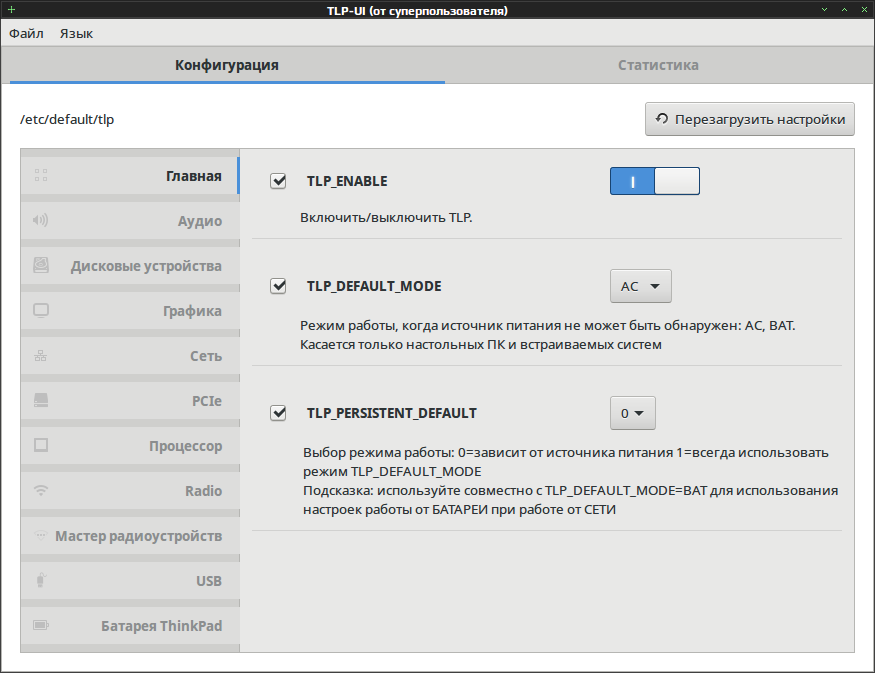The image size is (875, 673).
Task: Click Перезагрузить настройки button
Action: coord(749,119)
